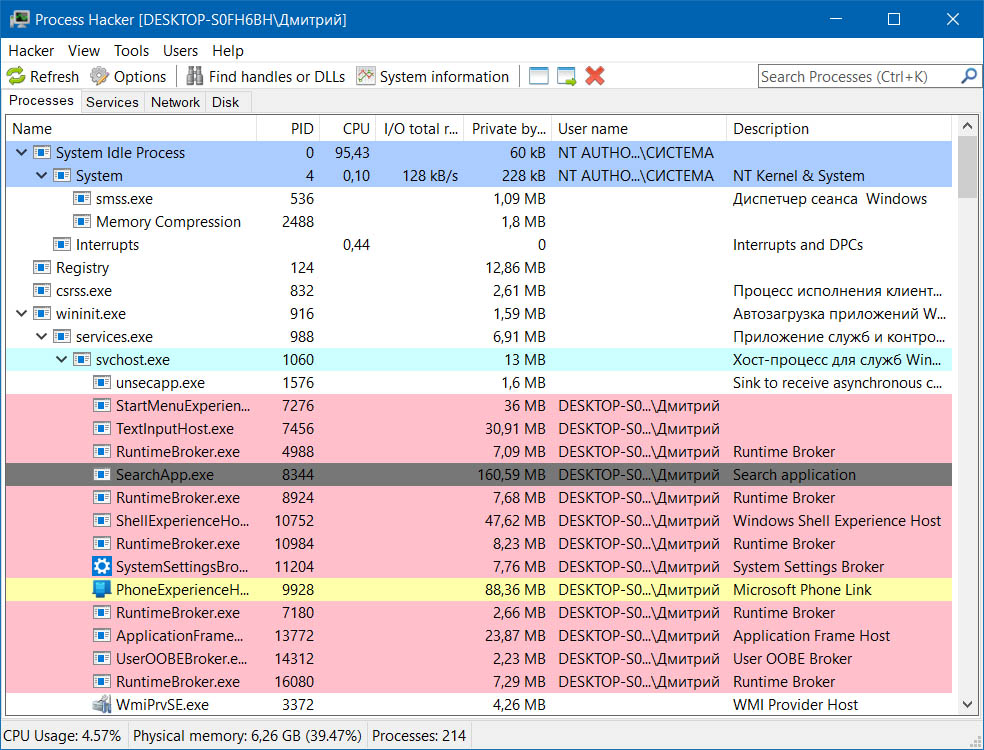The image size is (984, 750).
Task: Click the smss.exe process icon
Action: pos(82,199)
